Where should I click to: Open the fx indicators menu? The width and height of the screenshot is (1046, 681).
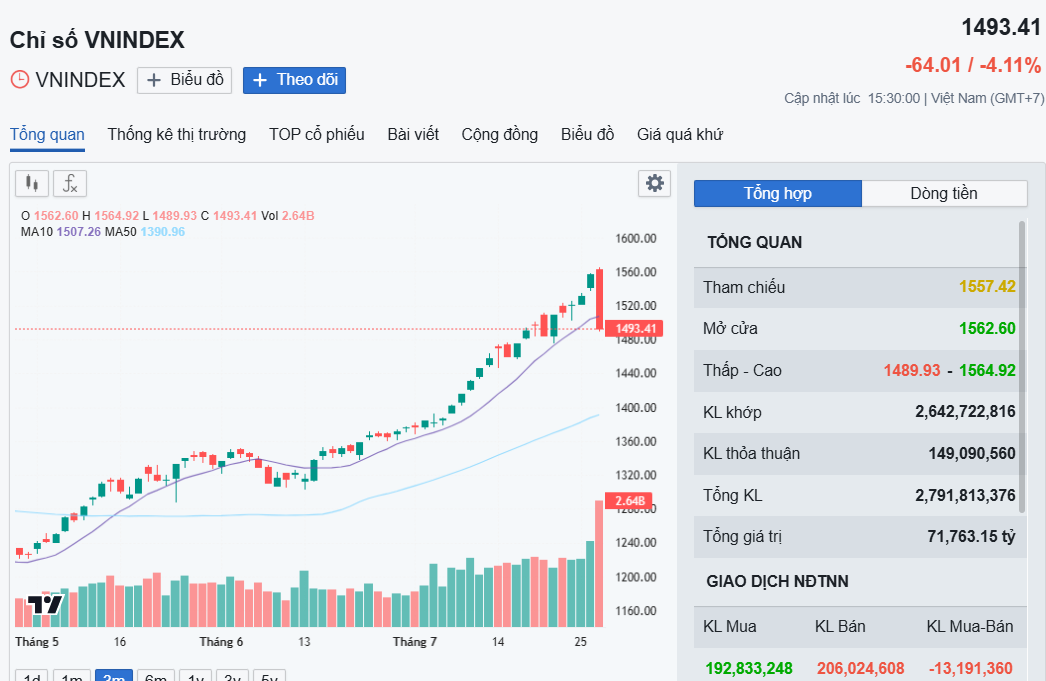(70, 183)
